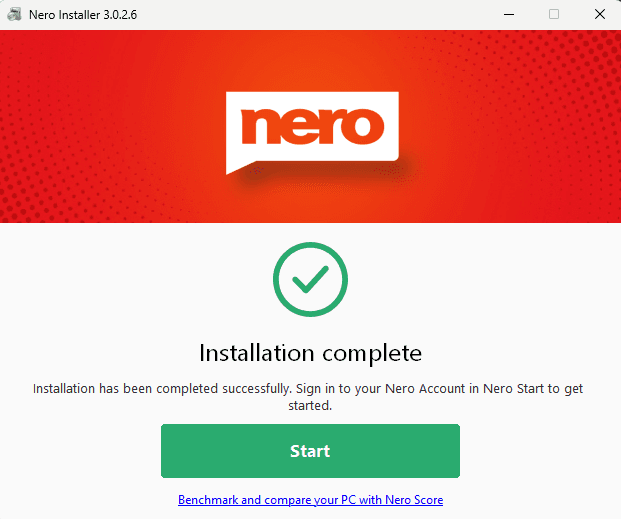
Task: Click the green Start button
Action: tap(310, 451)
